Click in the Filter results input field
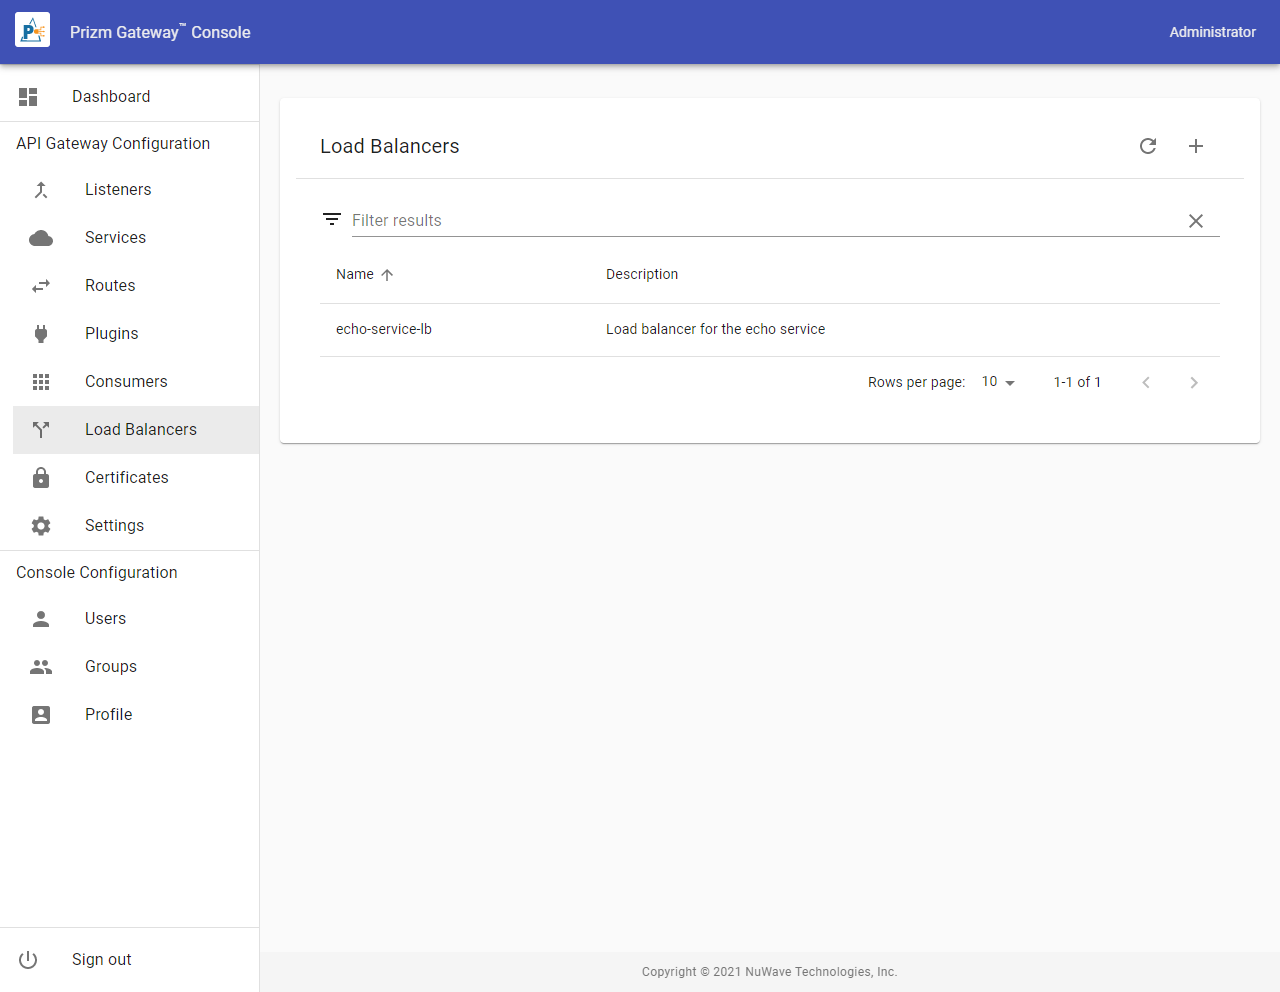The width and height of the screenshot is (1280, 992). click(760, 220)
